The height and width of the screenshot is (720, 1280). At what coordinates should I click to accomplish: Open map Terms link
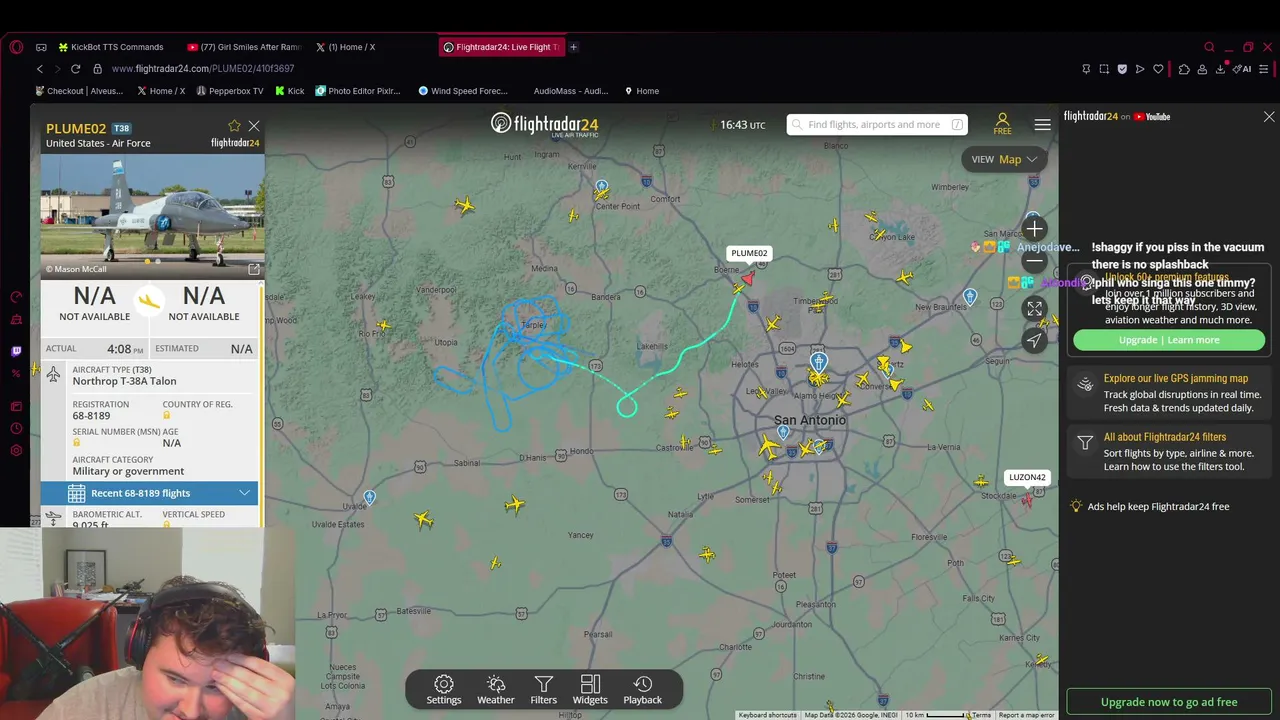coord(982,715)
